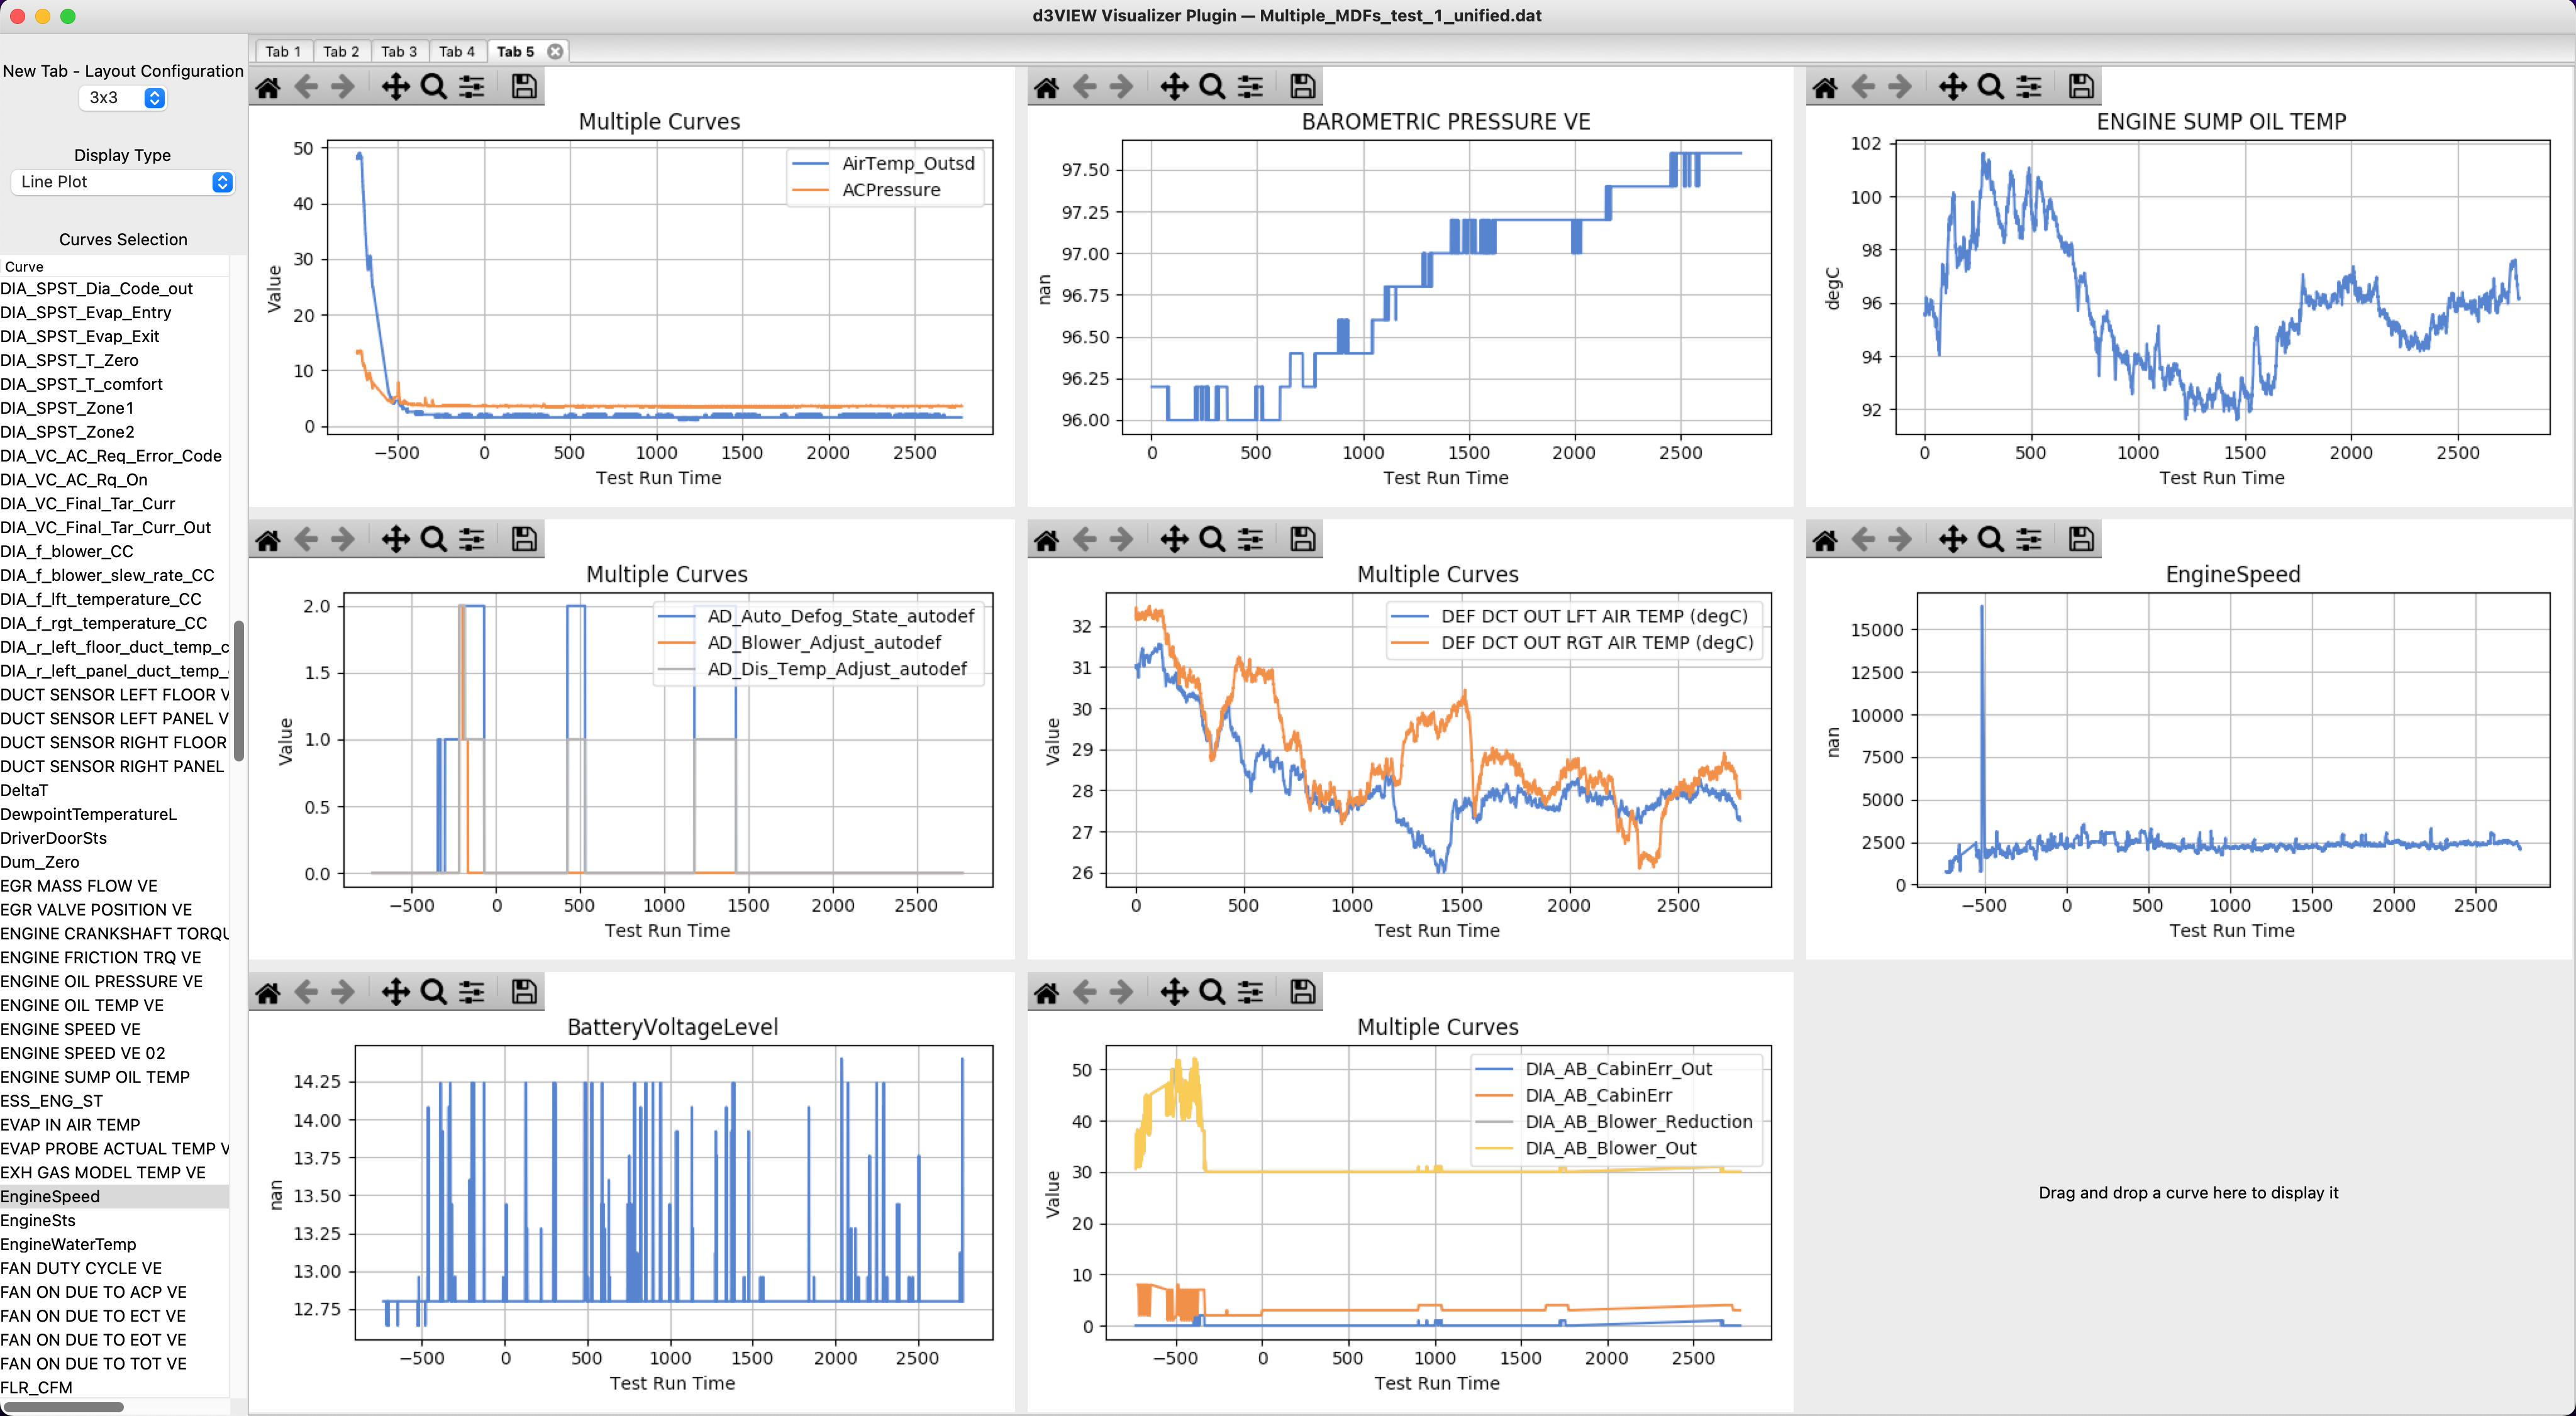This screenshot has width=2576, height=1416.
Task: Select EngineSts curve entry
Action: tap(114, 1220)
